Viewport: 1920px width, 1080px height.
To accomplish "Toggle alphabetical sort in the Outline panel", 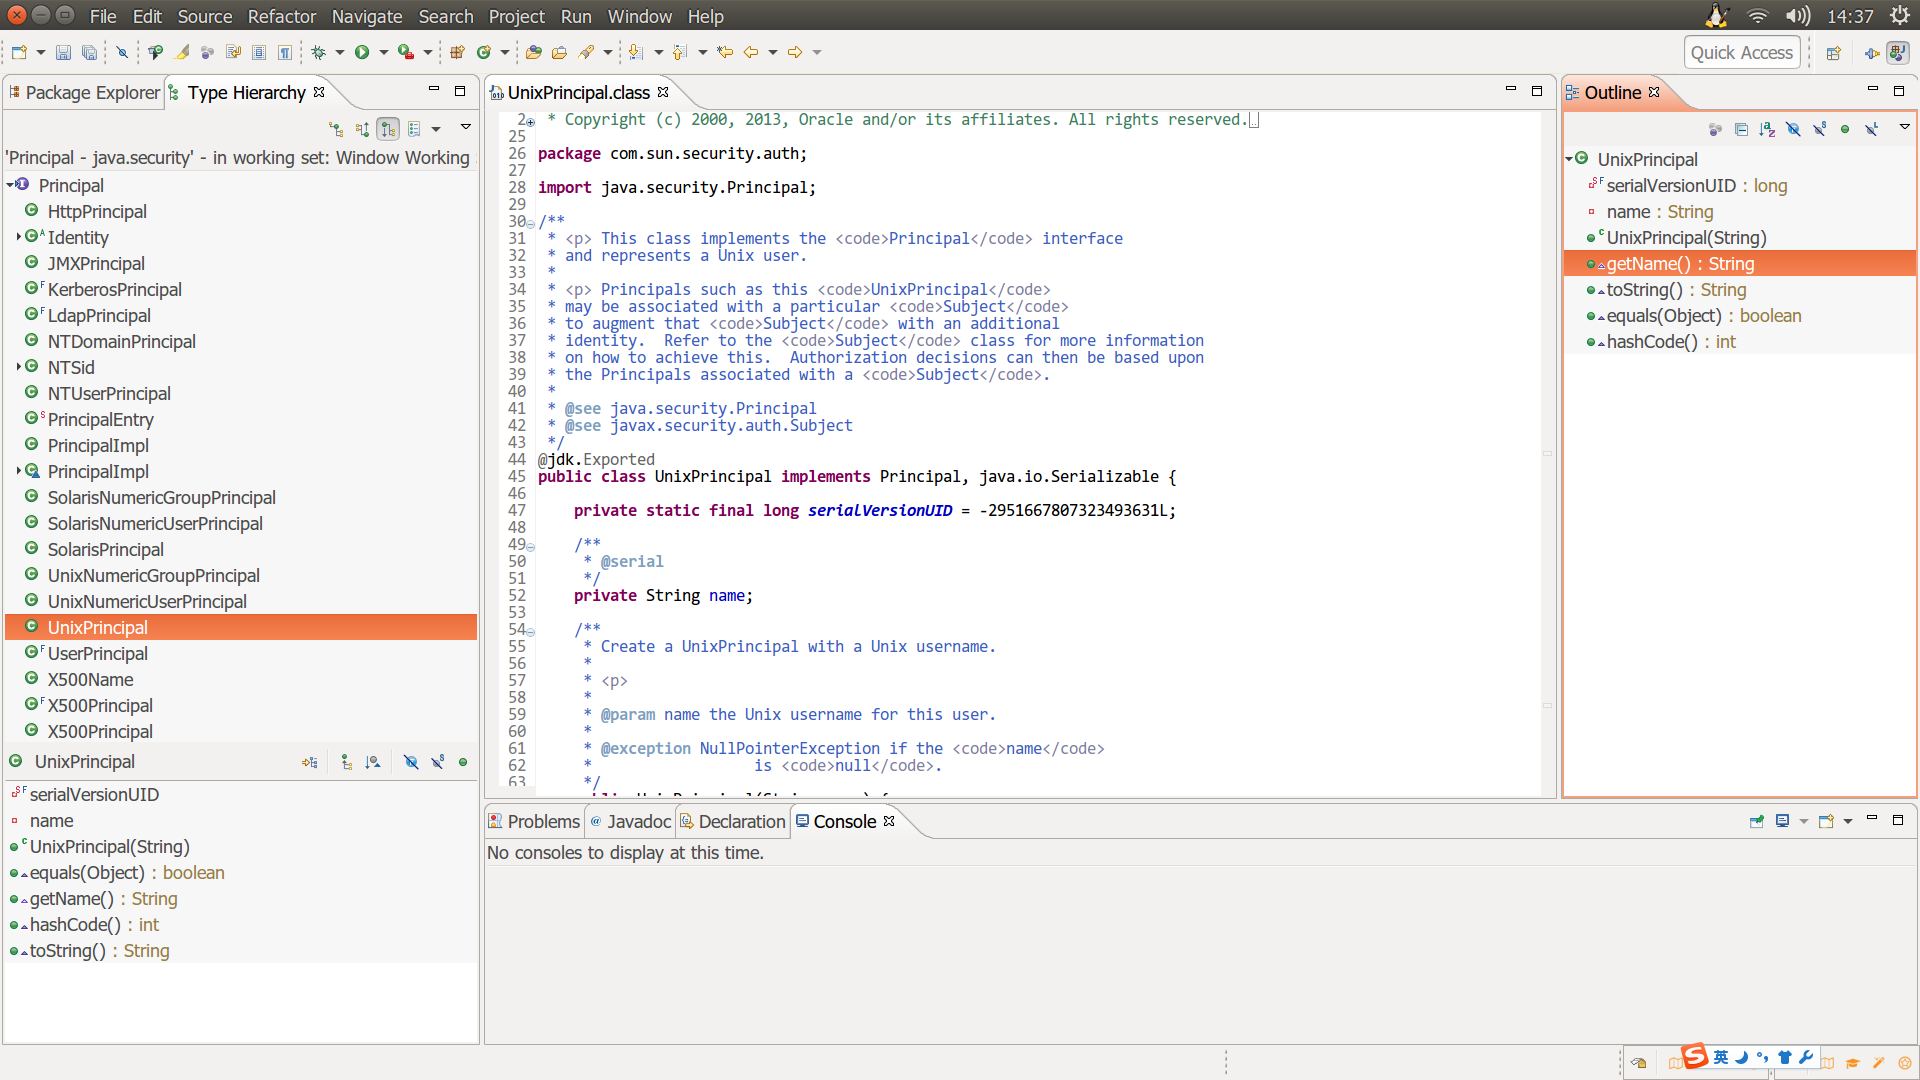I will pos(1767,129).
